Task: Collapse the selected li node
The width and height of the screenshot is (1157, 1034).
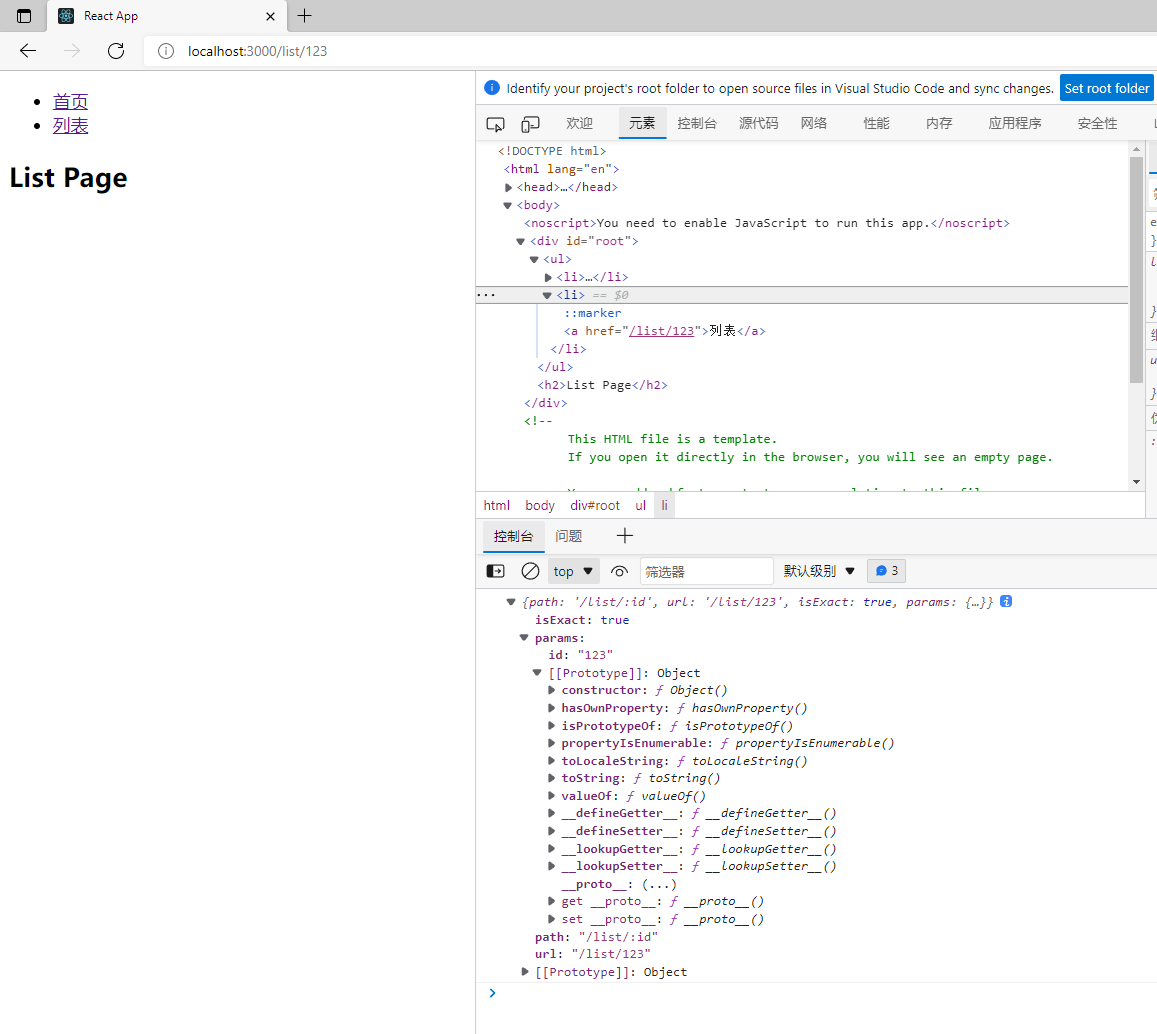Action: coord(548,295)
